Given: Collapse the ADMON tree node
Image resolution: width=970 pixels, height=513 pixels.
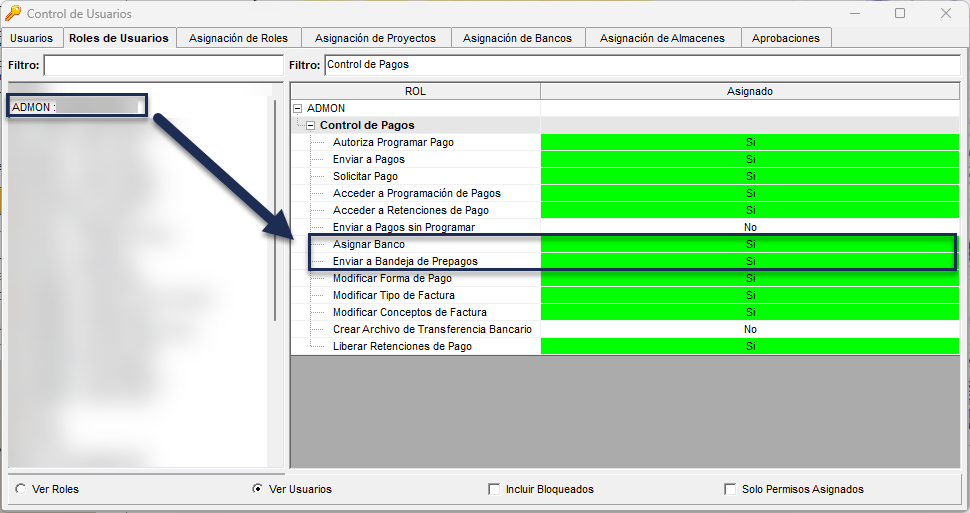Looking at the screenshot, I should pyautogui.click(x=297, y=108).
